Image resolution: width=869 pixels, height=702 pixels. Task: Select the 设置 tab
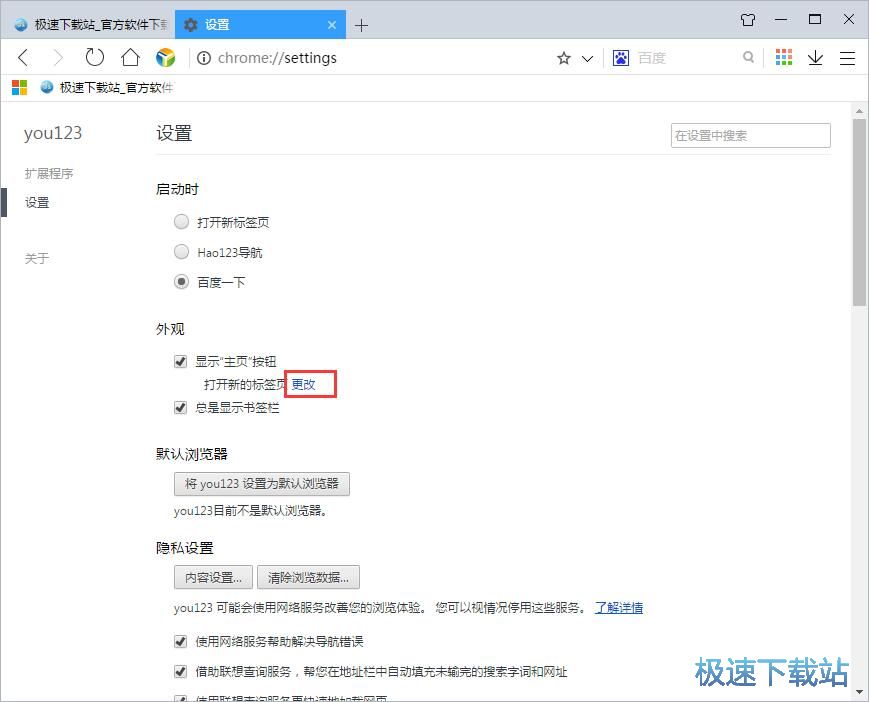(260, 24)
